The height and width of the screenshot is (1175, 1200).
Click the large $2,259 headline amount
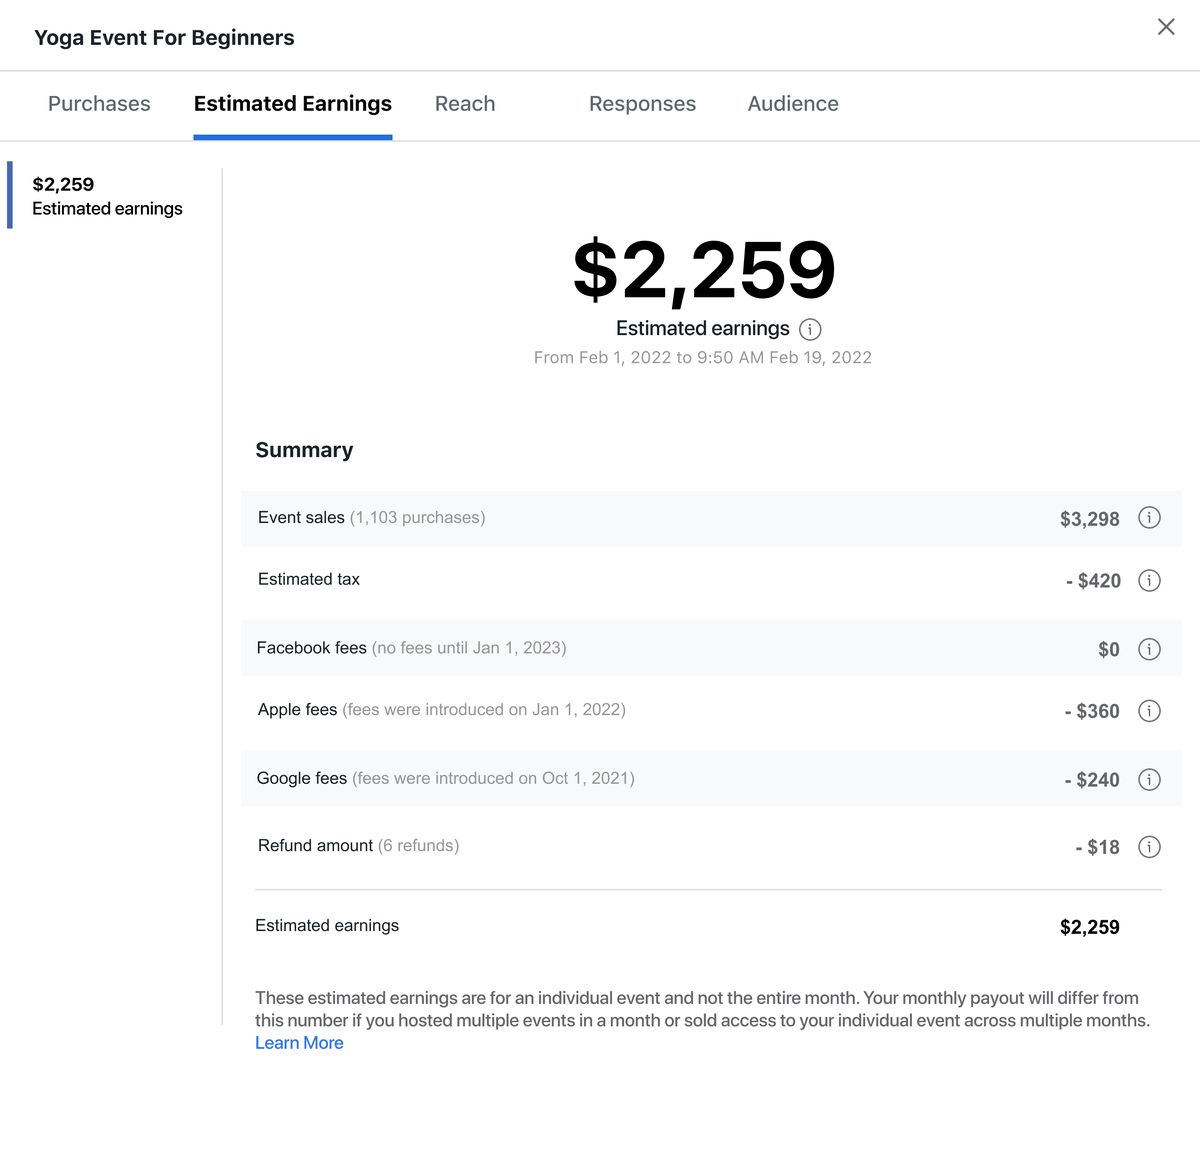pyautogui.click(x=703, y=270)
